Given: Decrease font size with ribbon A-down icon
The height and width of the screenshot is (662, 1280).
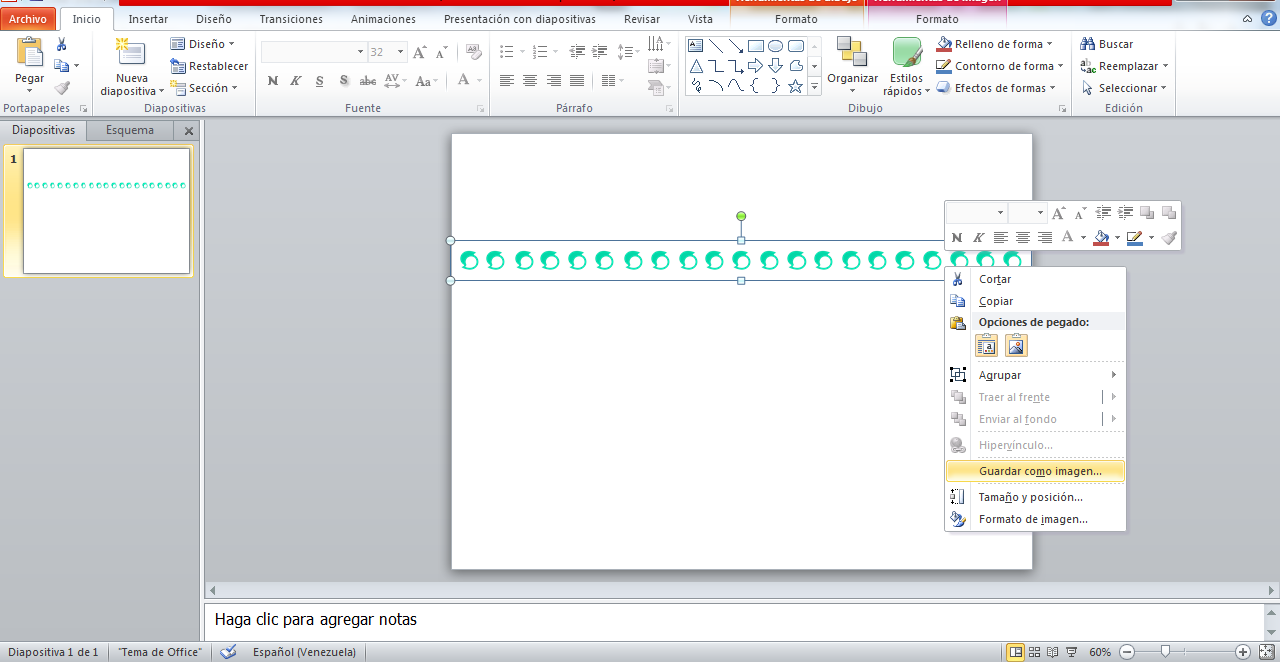Looking at the screenshot, I should (x=441, y=52).
